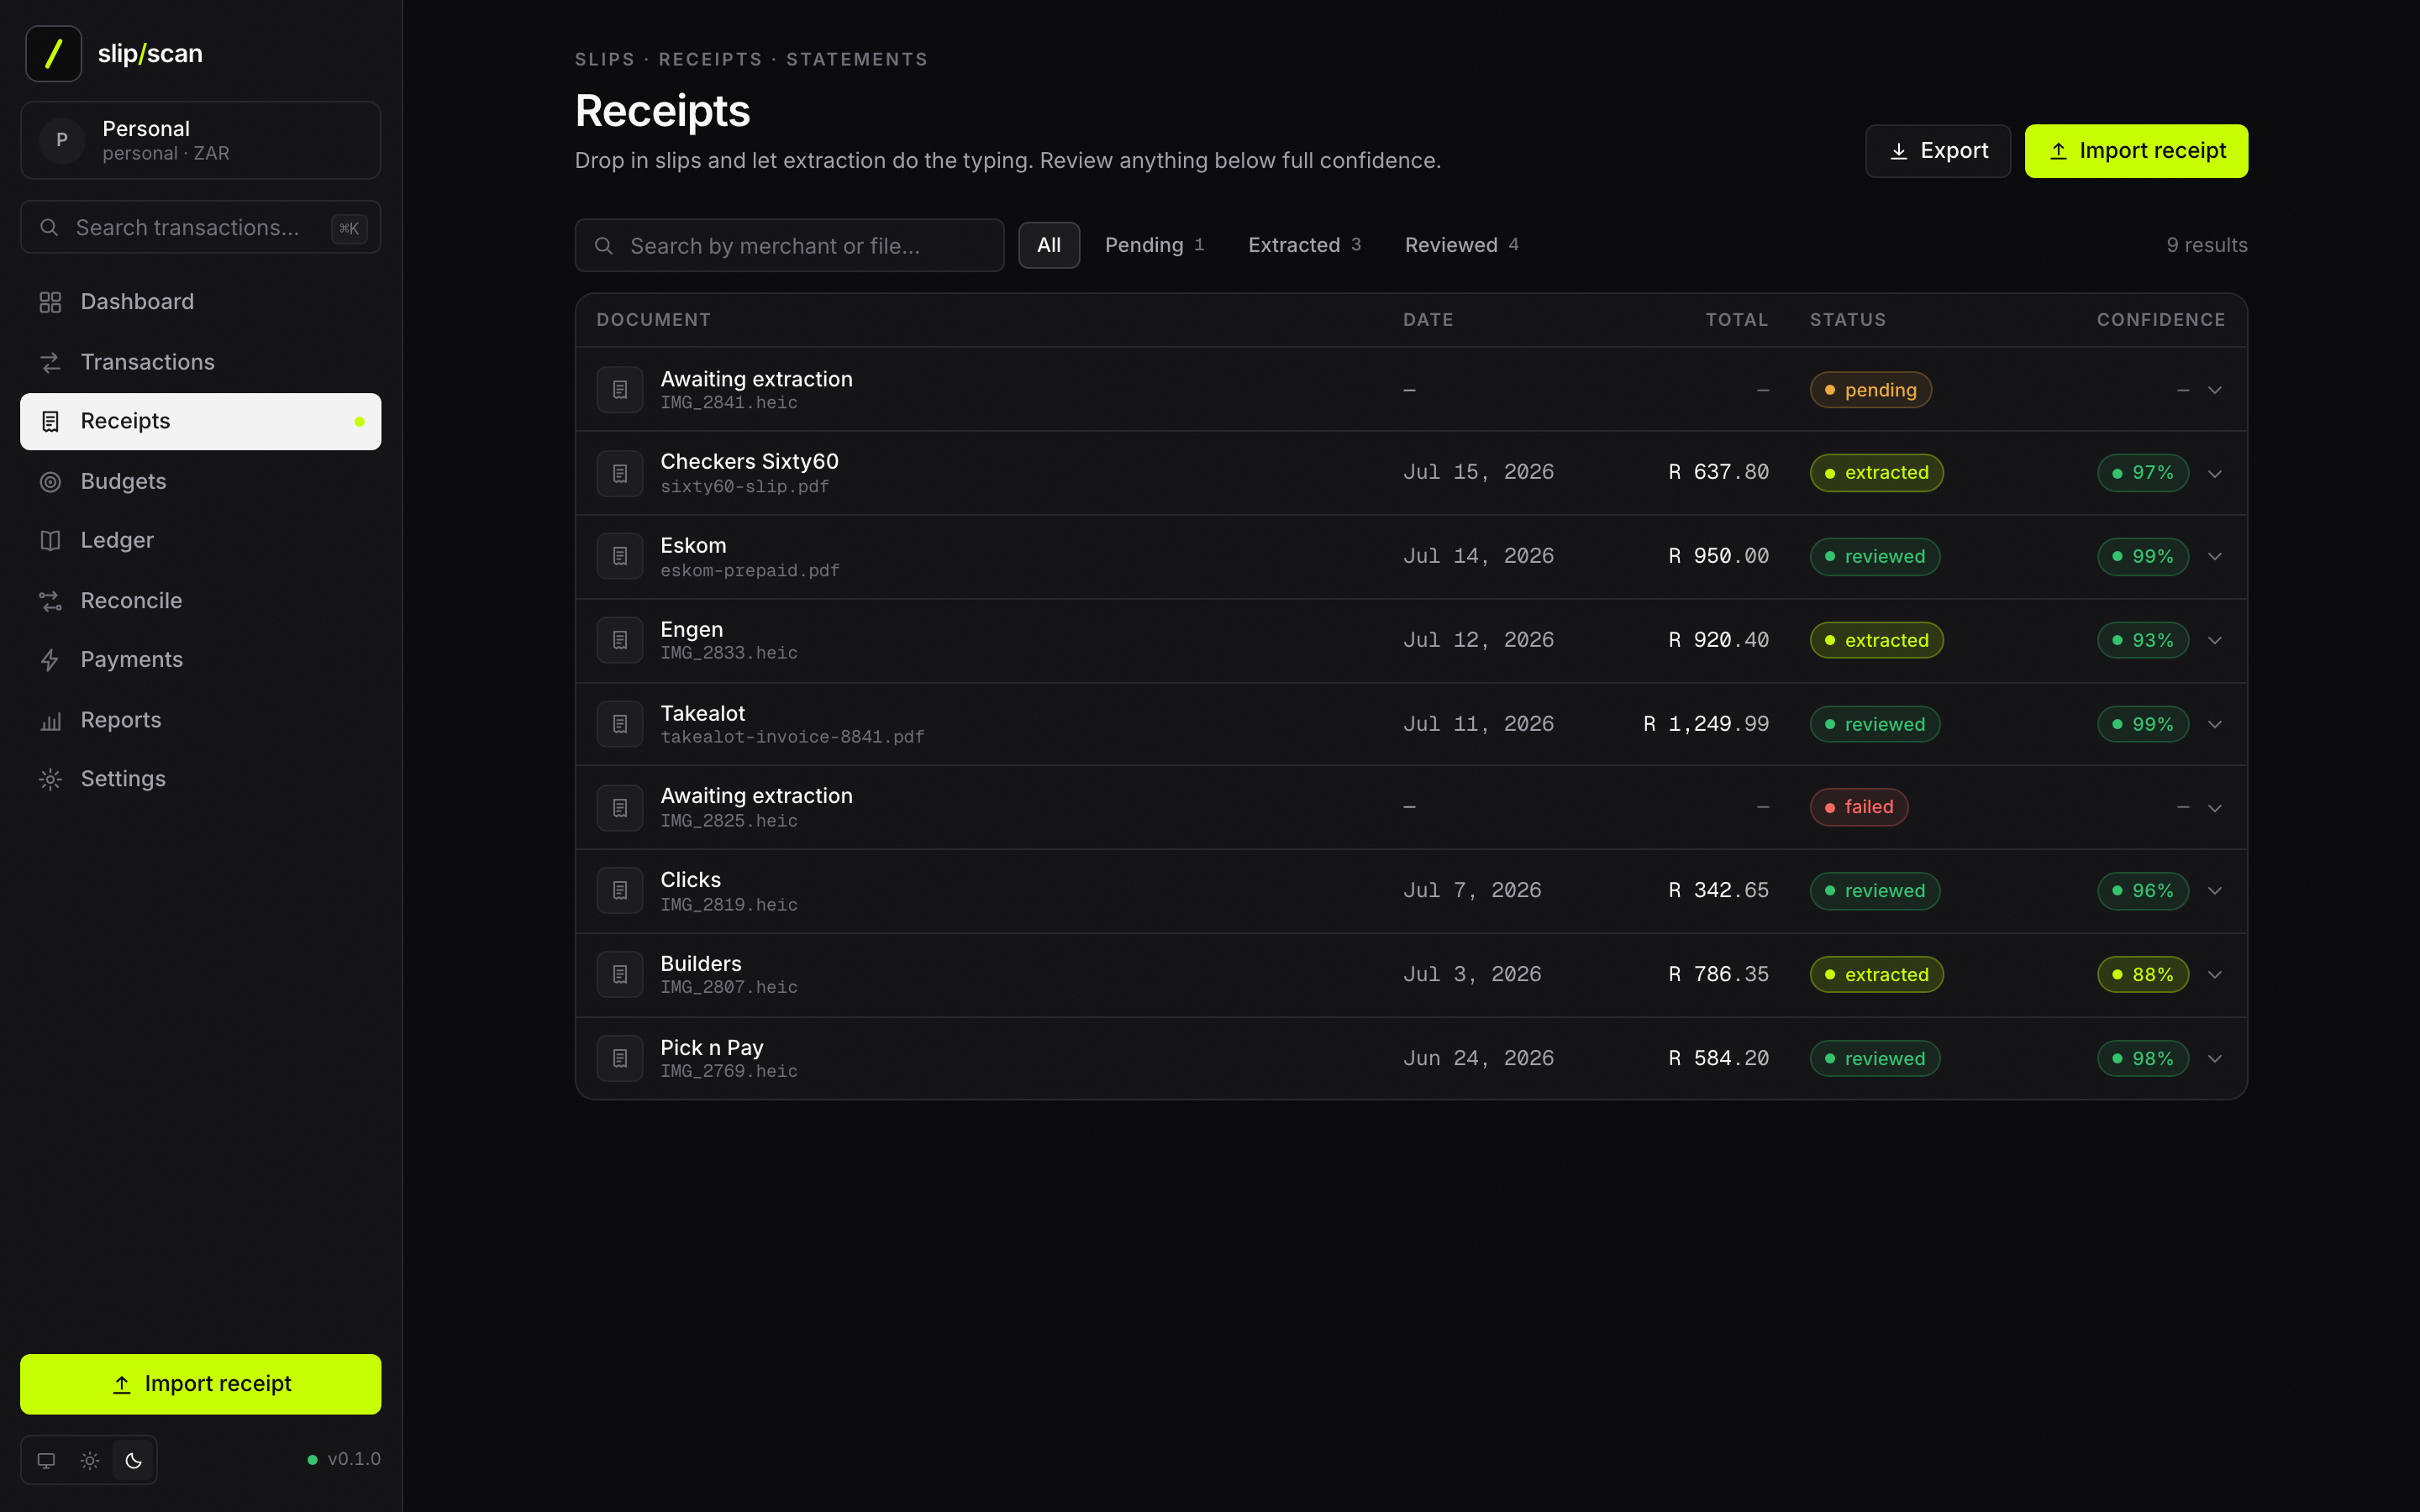This screenshot has width=2420, height=1512.
Task: Open the Personal workspace switcher
Action: (200, 140)
